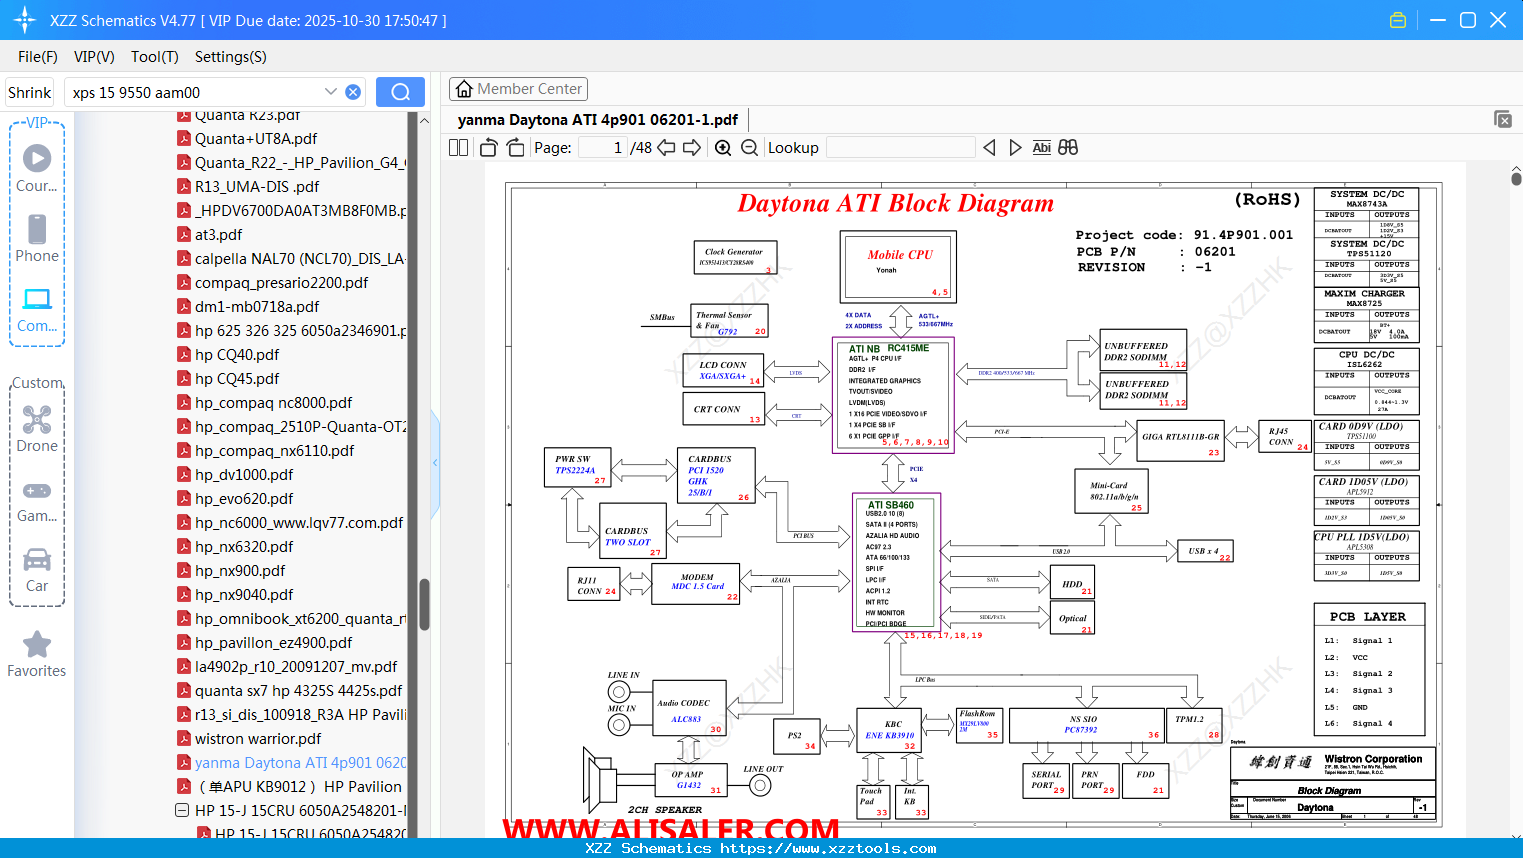Open Quanta+UT8A.pdf
1523x858 pixels.
(256, 139)
